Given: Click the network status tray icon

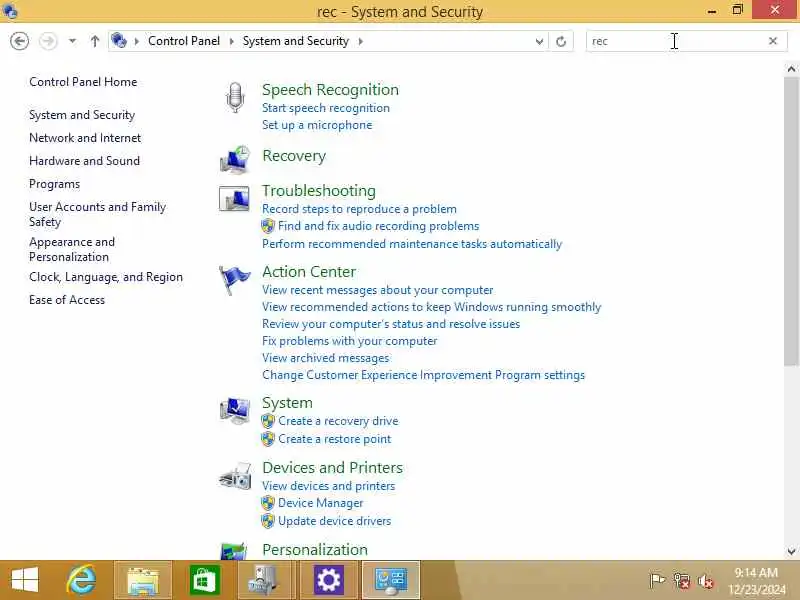Looking at the screenshot, I should (x=682, y=580).
